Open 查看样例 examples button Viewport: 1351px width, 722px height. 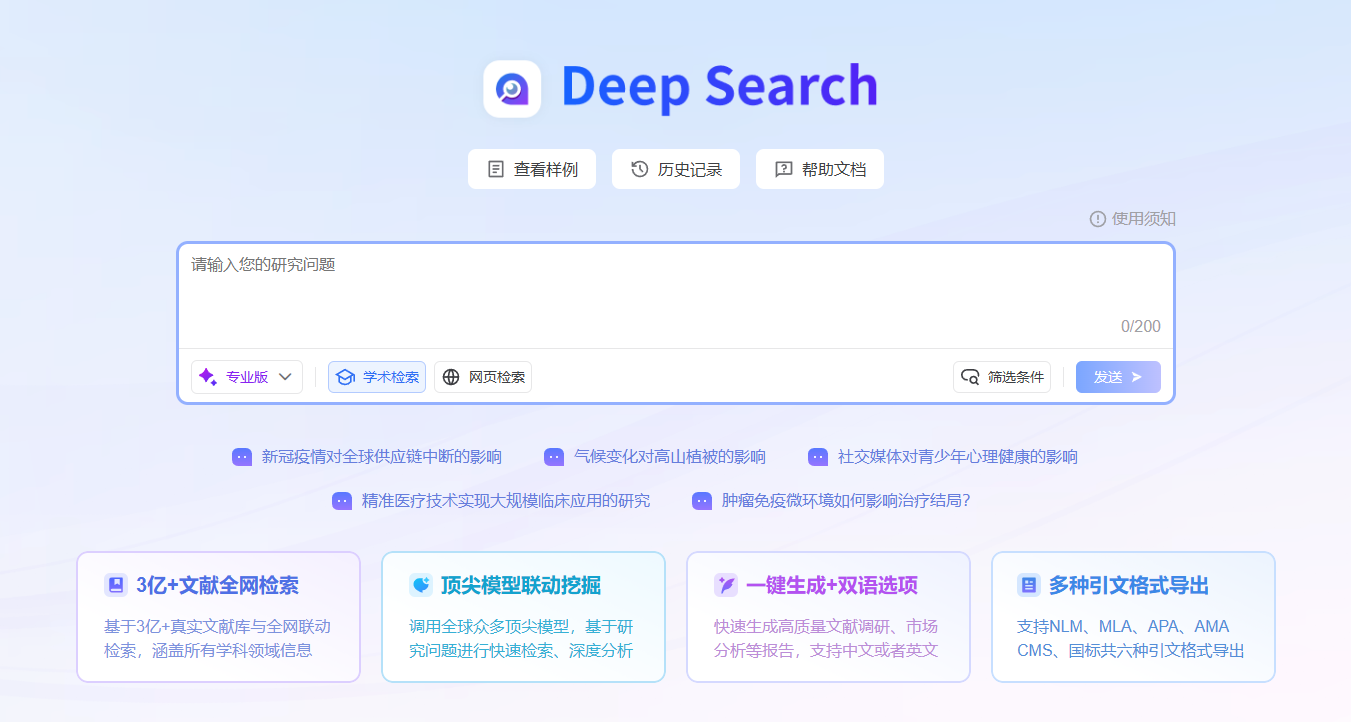[532, 169]
